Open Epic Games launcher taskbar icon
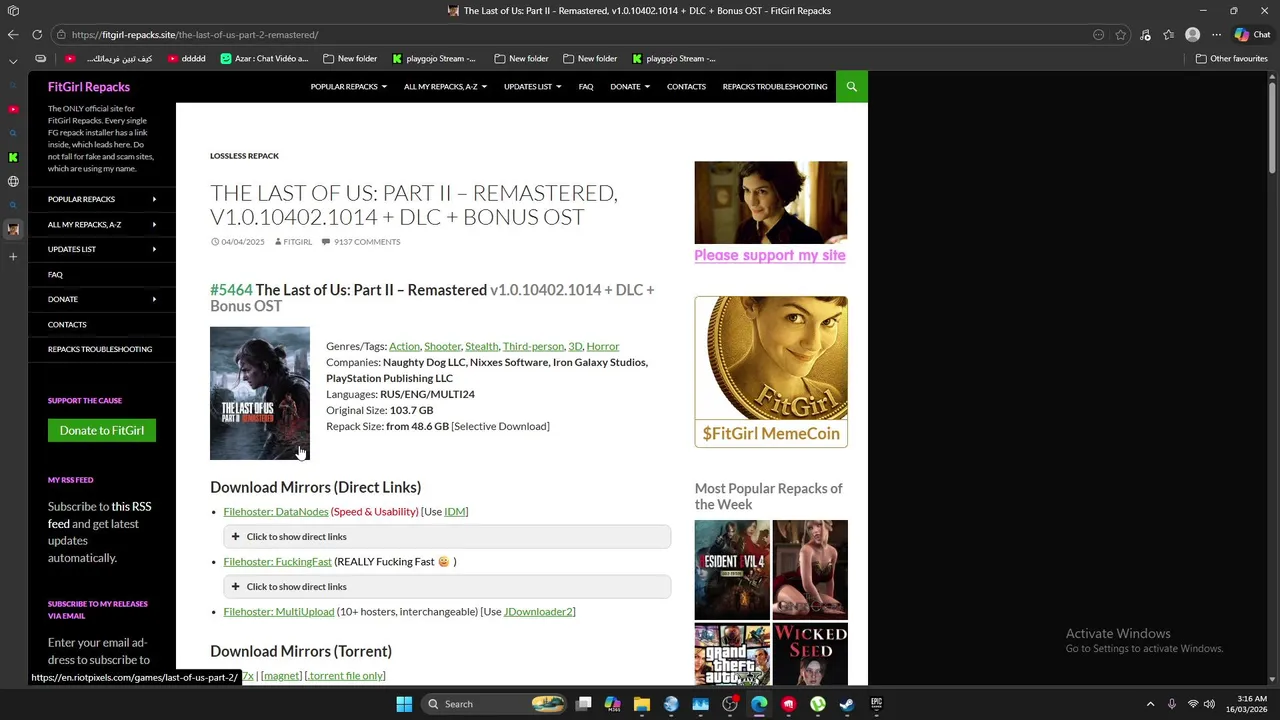 (x=876, y=704)
